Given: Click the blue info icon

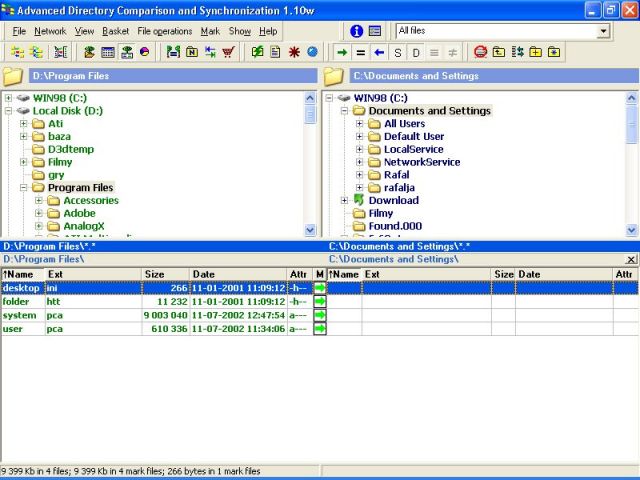Looking at the screenshot, I should click(x=356, y=31).
